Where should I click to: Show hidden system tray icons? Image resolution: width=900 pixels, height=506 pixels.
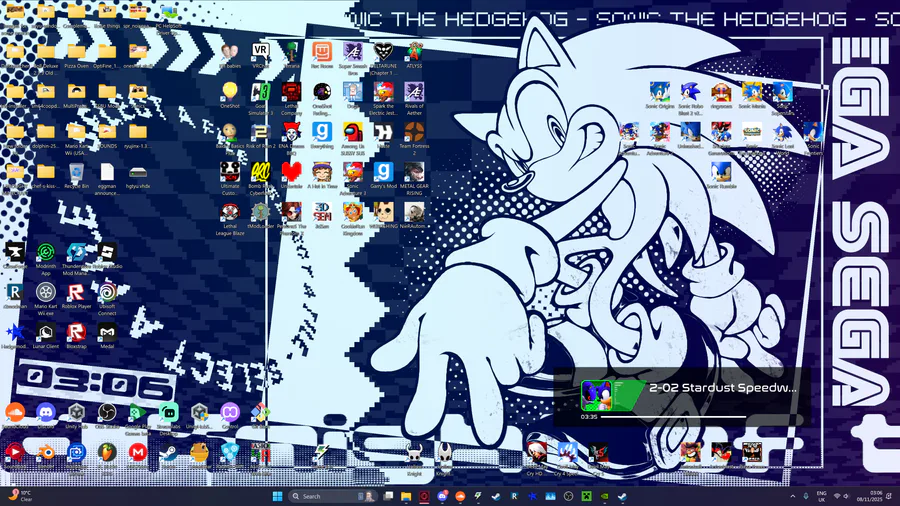point(793,496)
